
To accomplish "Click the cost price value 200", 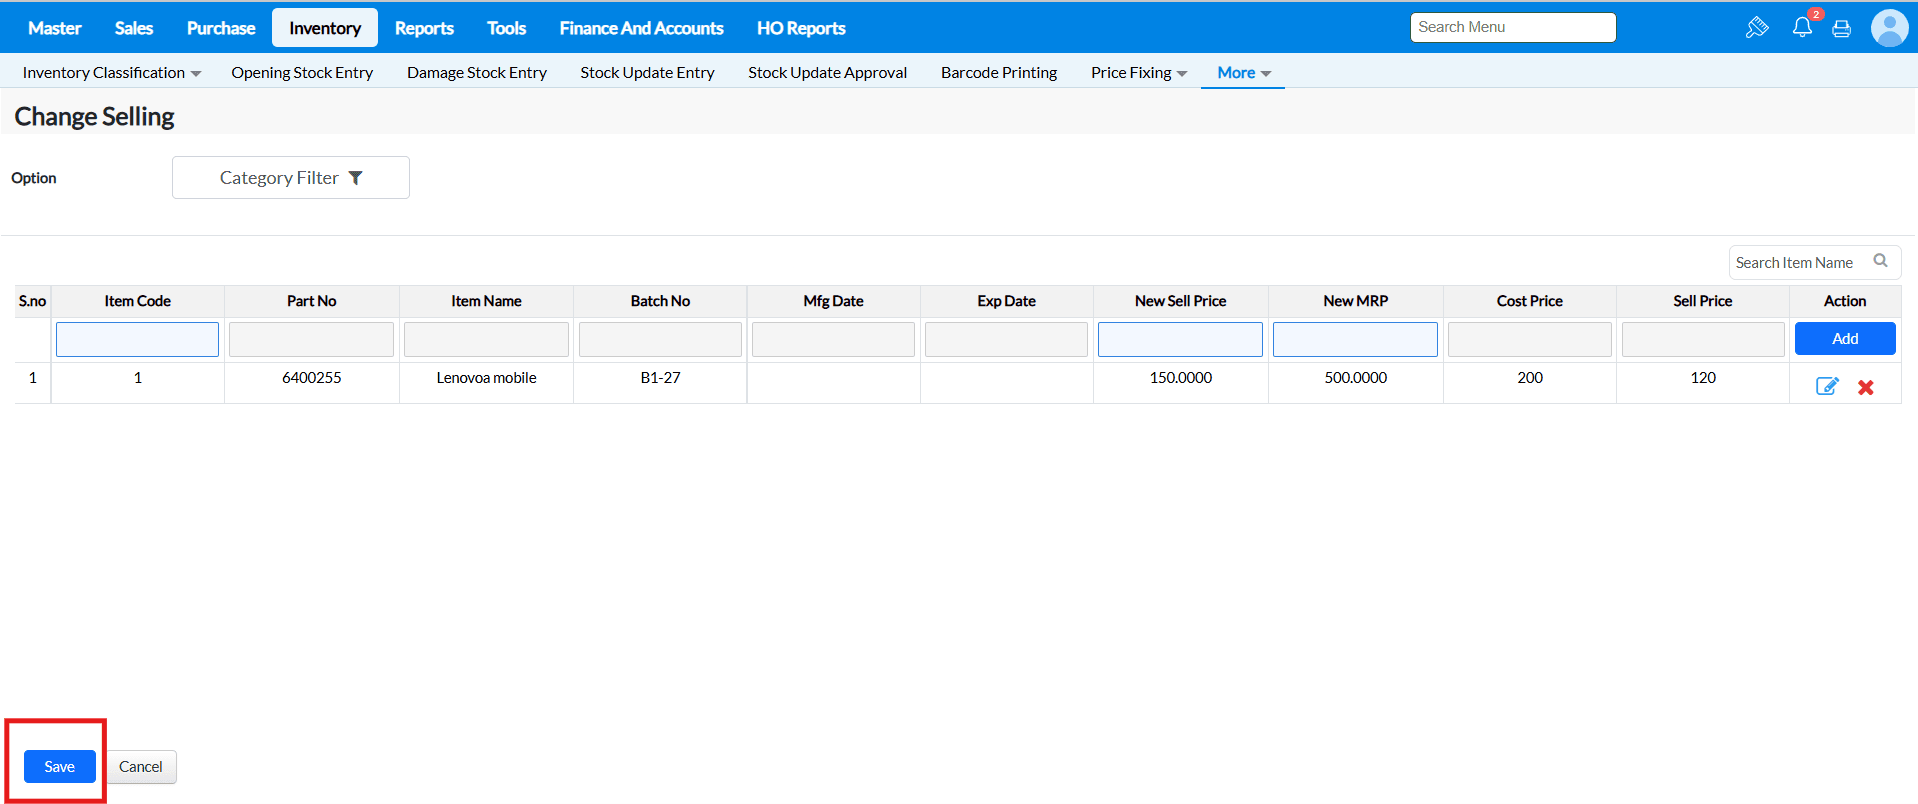I will tap(1530, 378).
